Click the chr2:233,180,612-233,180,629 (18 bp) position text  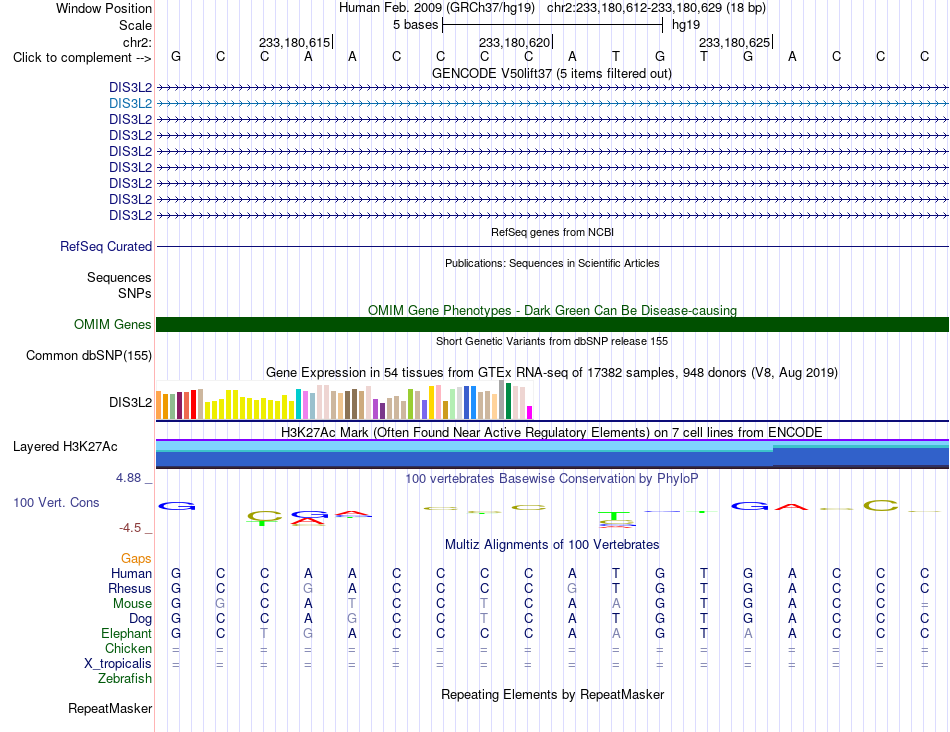656,8
